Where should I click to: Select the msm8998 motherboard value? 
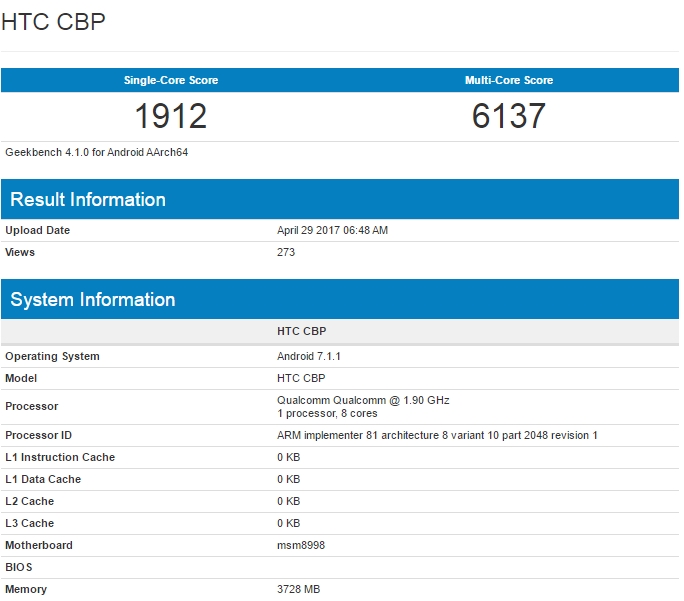[300, 545]
